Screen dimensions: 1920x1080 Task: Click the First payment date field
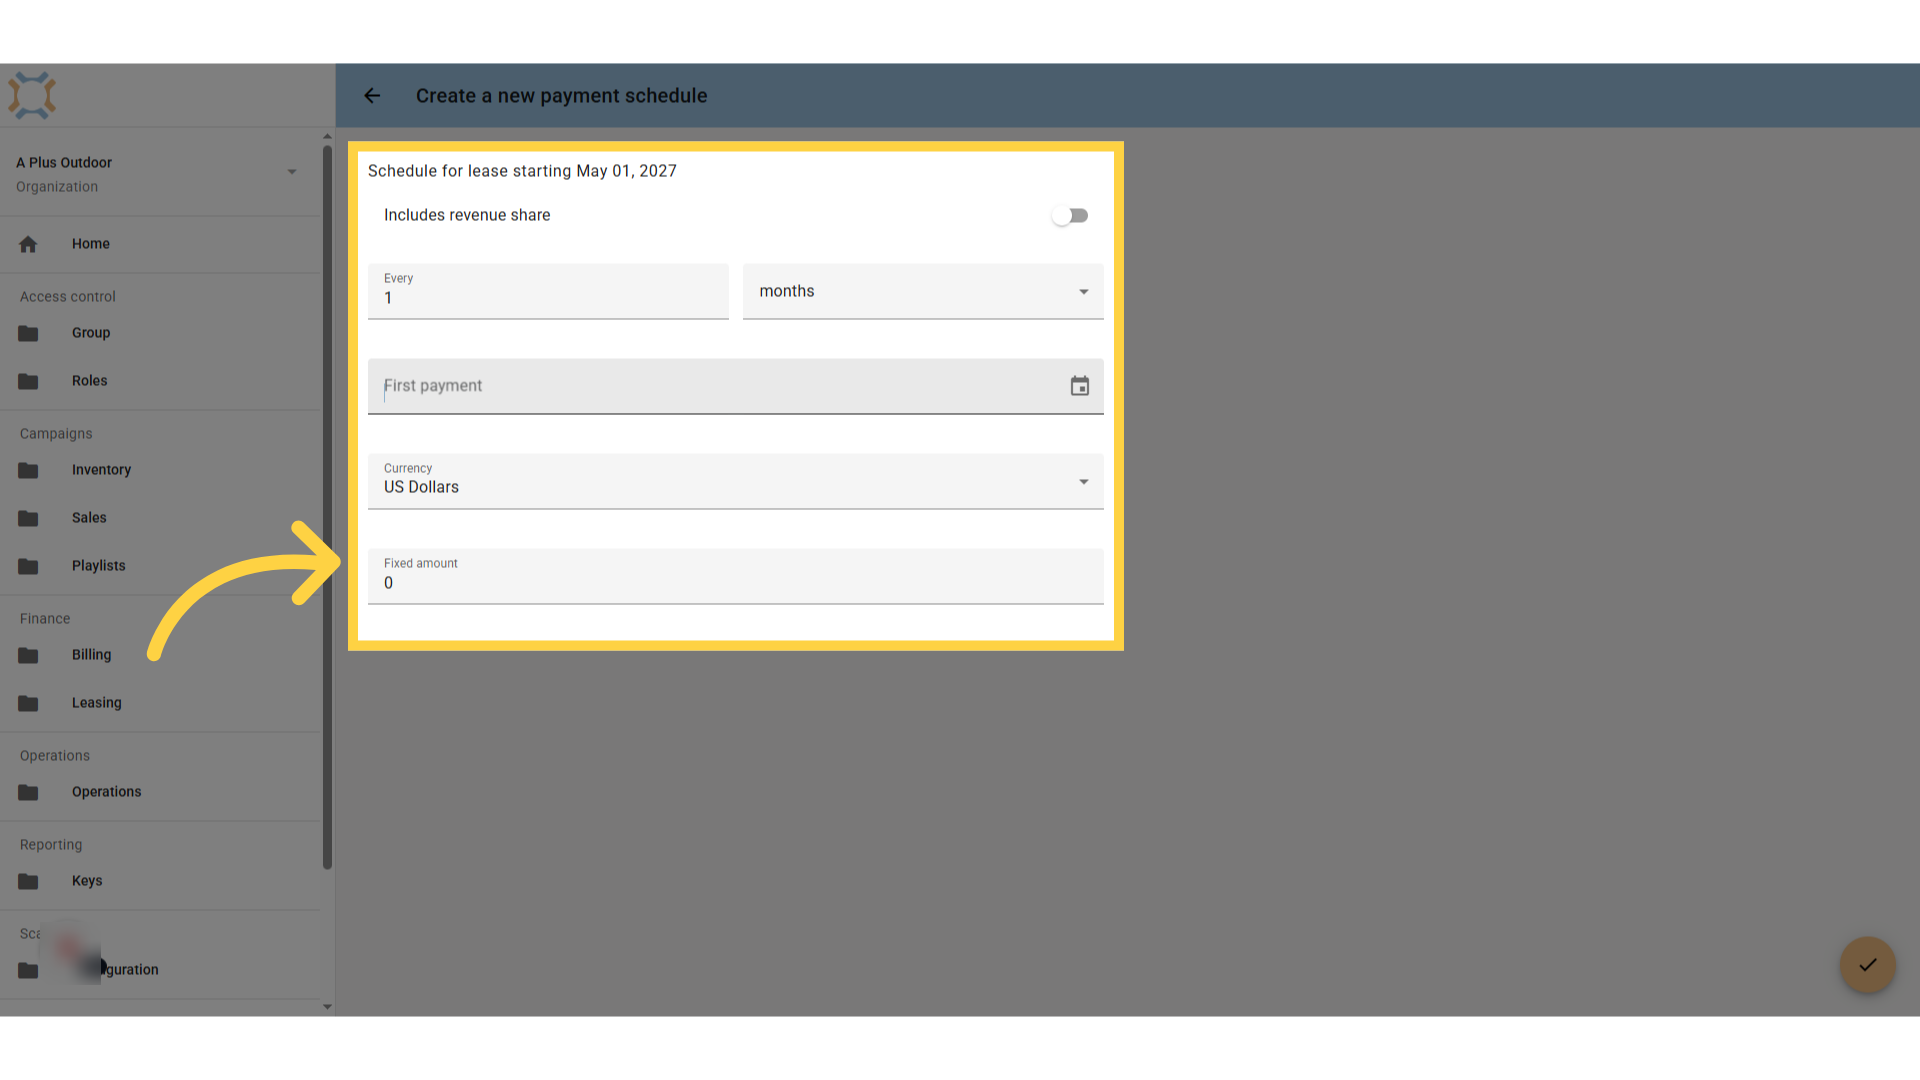point(736,386)
